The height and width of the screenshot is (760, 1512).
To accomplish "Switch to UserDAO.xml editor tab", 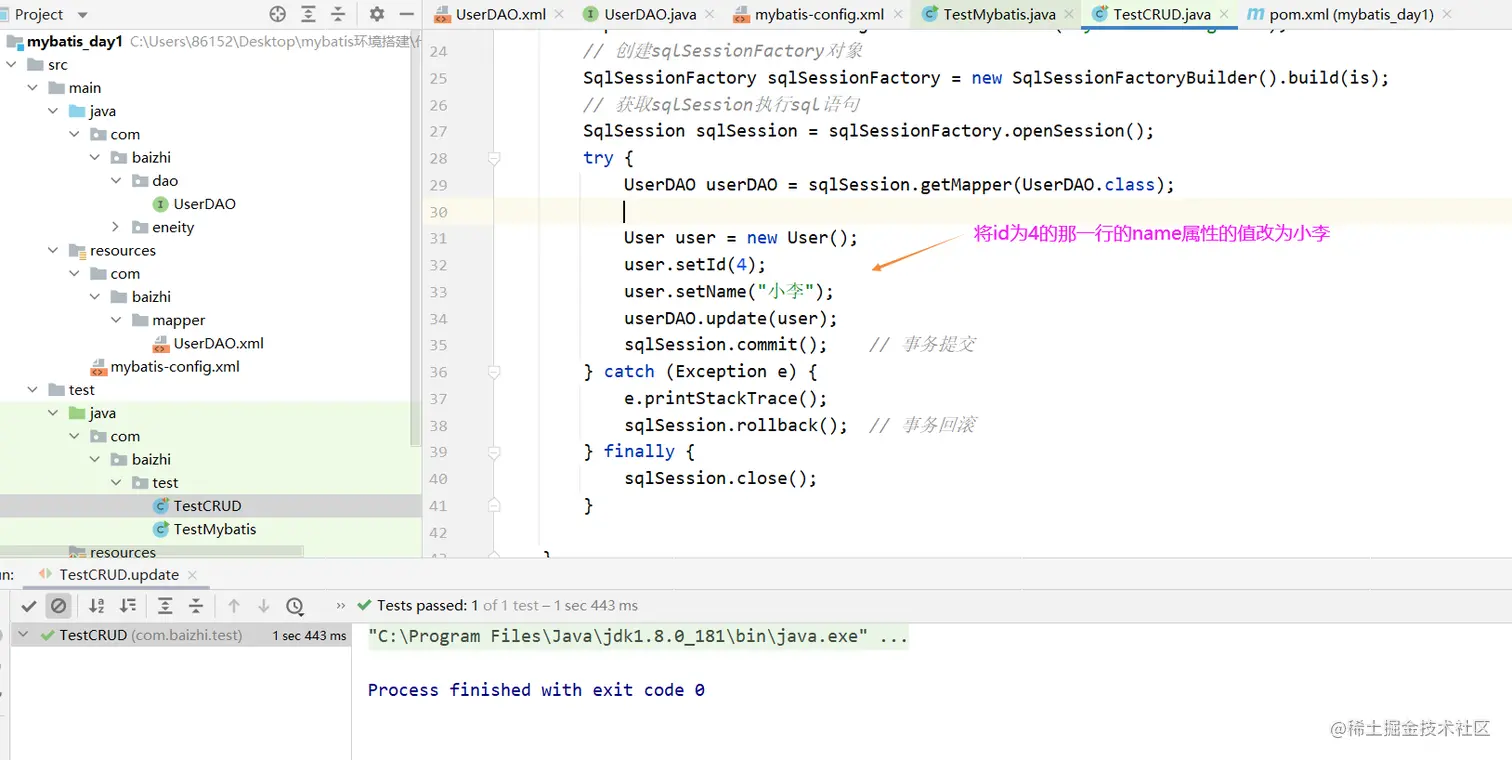I will tap(501, 14).
